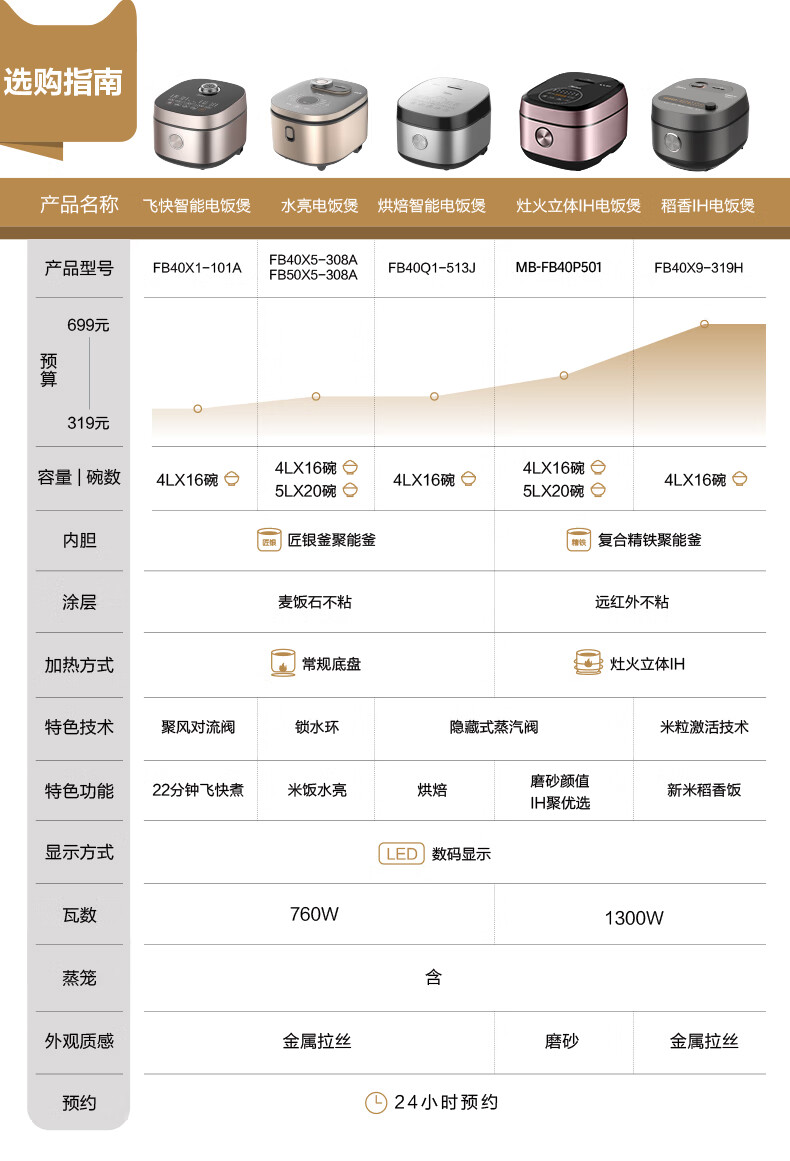
Task: Select the 1300W wattage cell
Action: point(633,918)
